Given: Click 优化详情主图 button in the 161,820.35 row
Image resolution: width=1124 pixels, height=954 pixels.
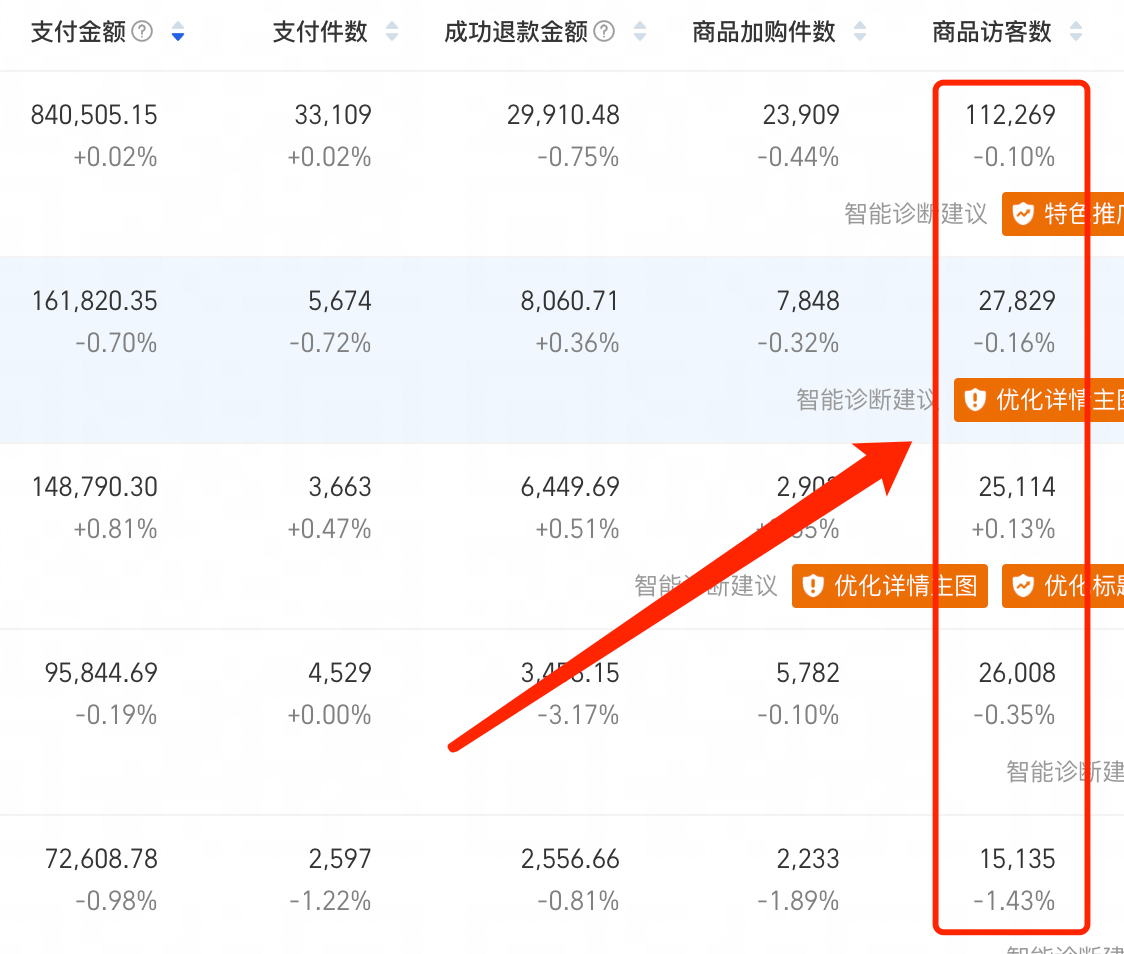Looking at the screenshot, I should coord(1039,400).
